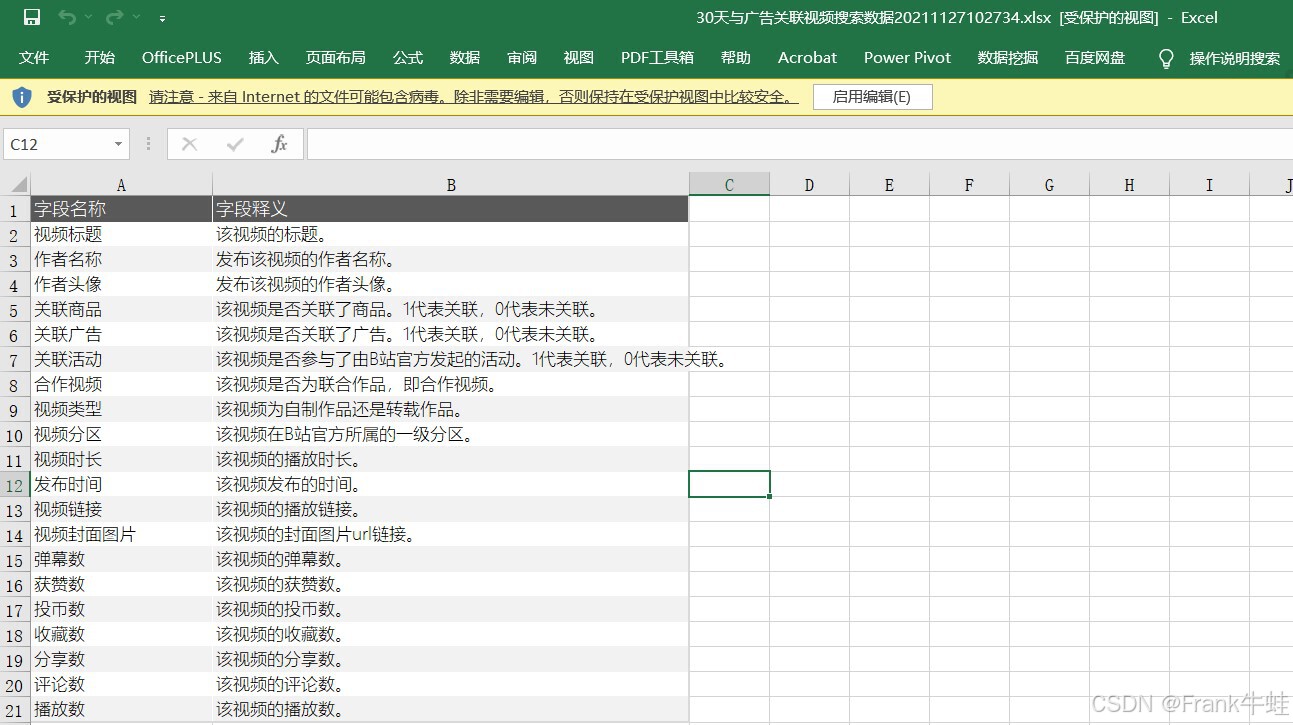Switch to the 数据 ribbon tab
Image resolution: width=1293 pixels, height=725 pixels.
464,58
